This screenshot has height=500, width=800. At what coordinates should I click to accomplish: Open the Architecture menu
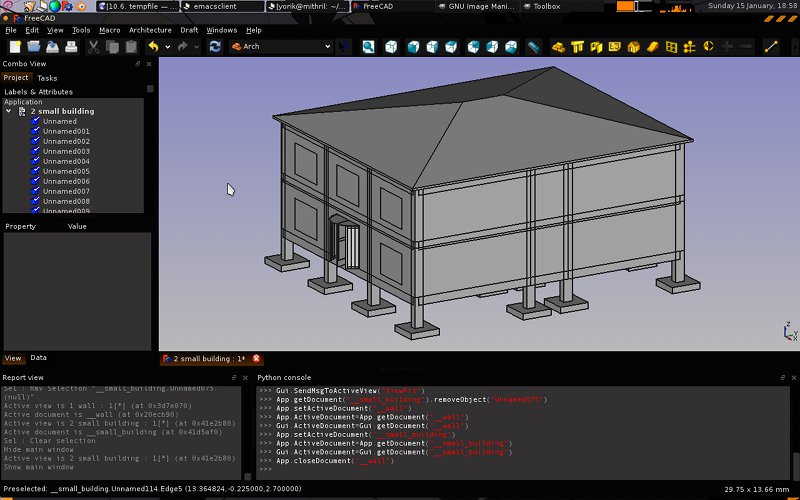point(150,30)
